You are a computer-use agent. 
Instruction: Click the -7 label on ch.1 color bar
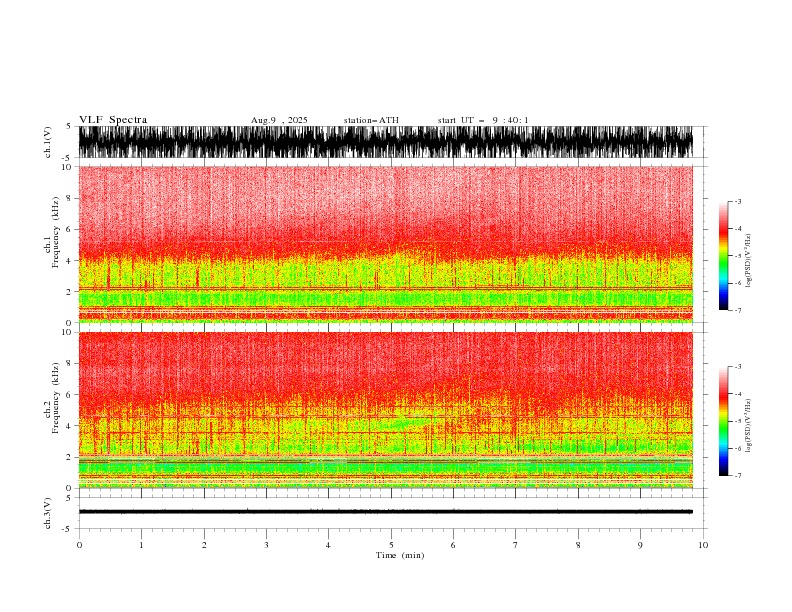738,310
